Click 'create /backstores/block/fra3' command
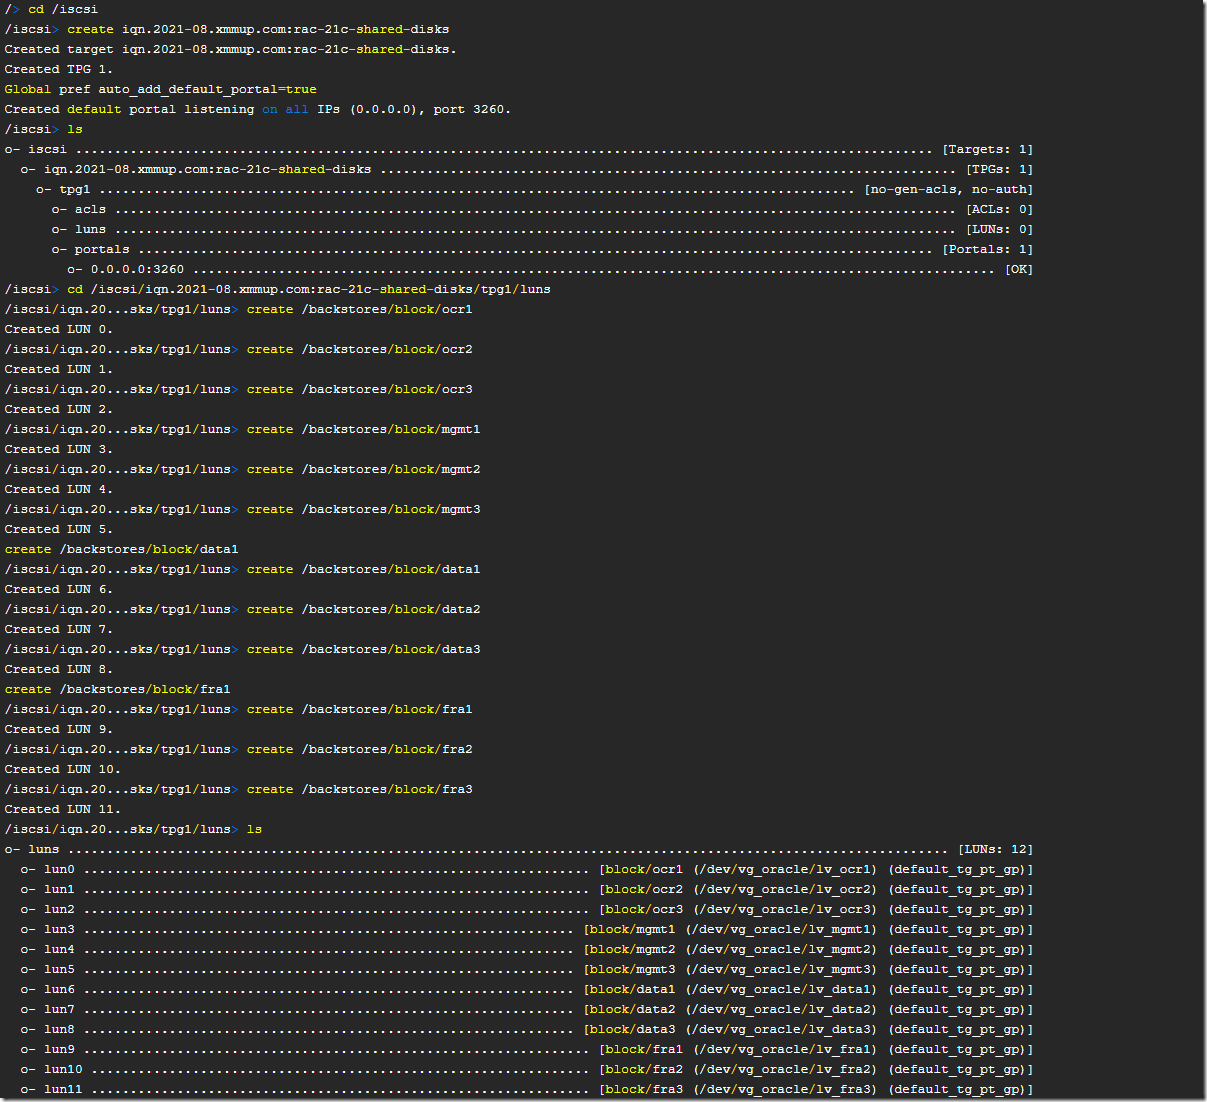 pos(359,789)
